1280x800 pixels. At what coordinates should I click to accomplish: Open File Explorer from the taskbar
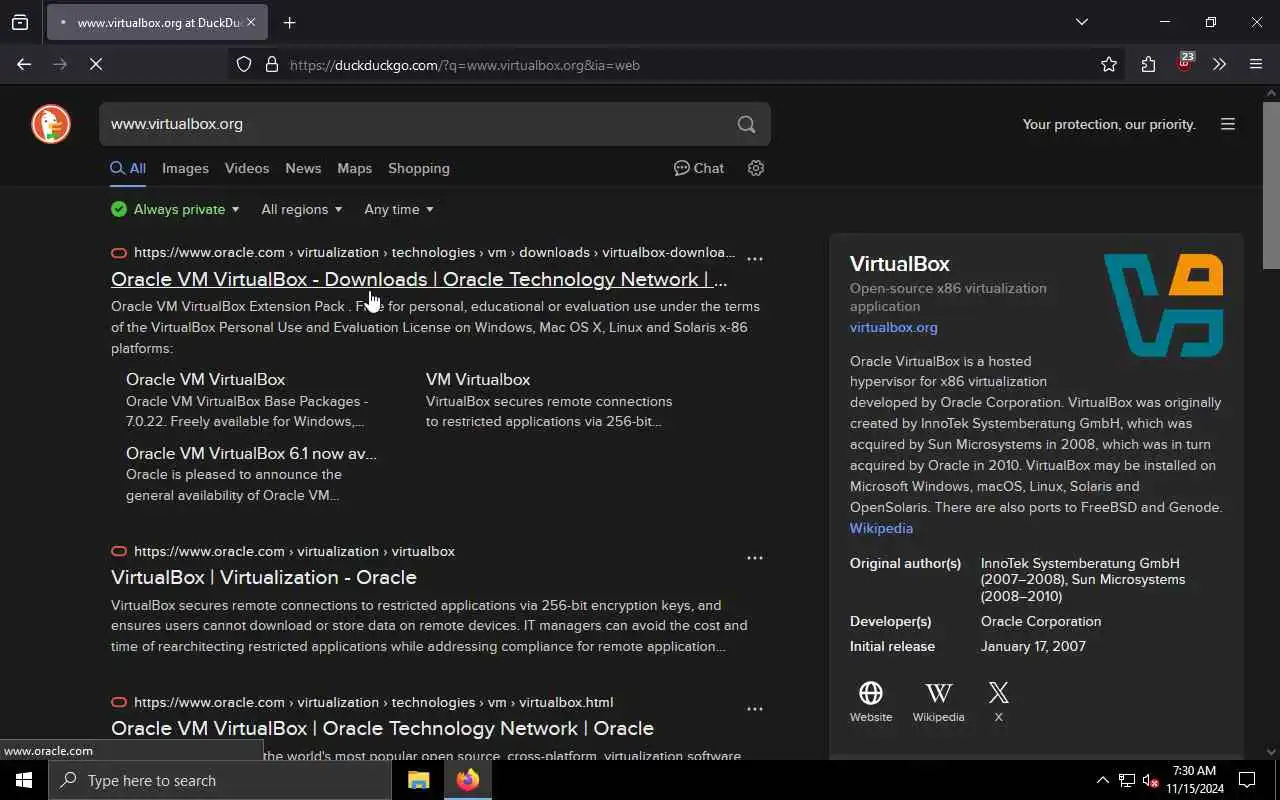point(419,780)
